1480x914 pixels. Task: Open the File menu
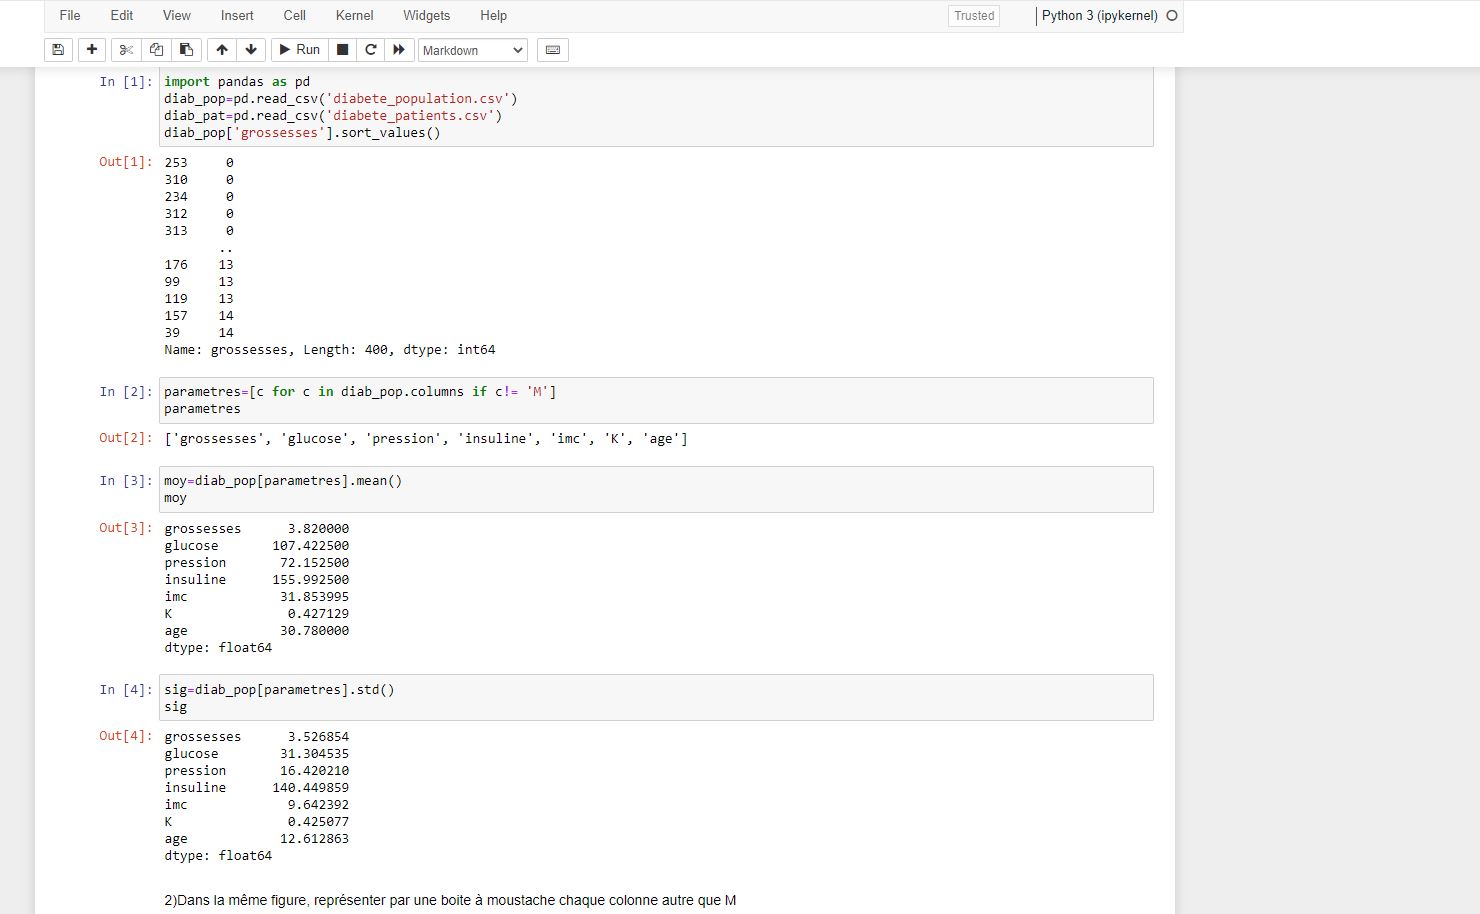tap(70, 16)
